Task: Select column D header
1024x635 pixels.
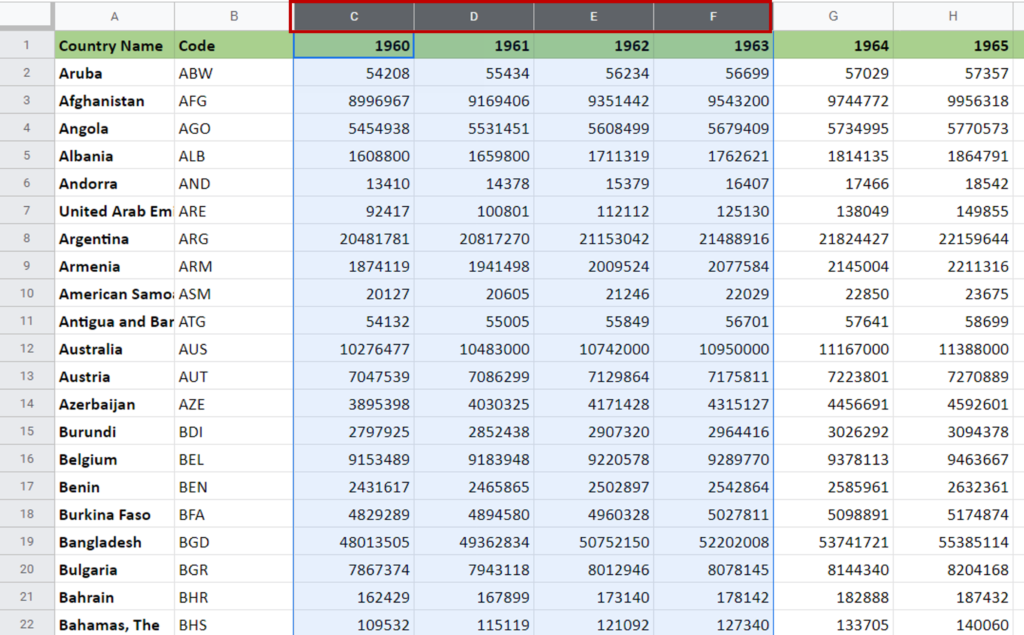Action: [x=473, y=16]
